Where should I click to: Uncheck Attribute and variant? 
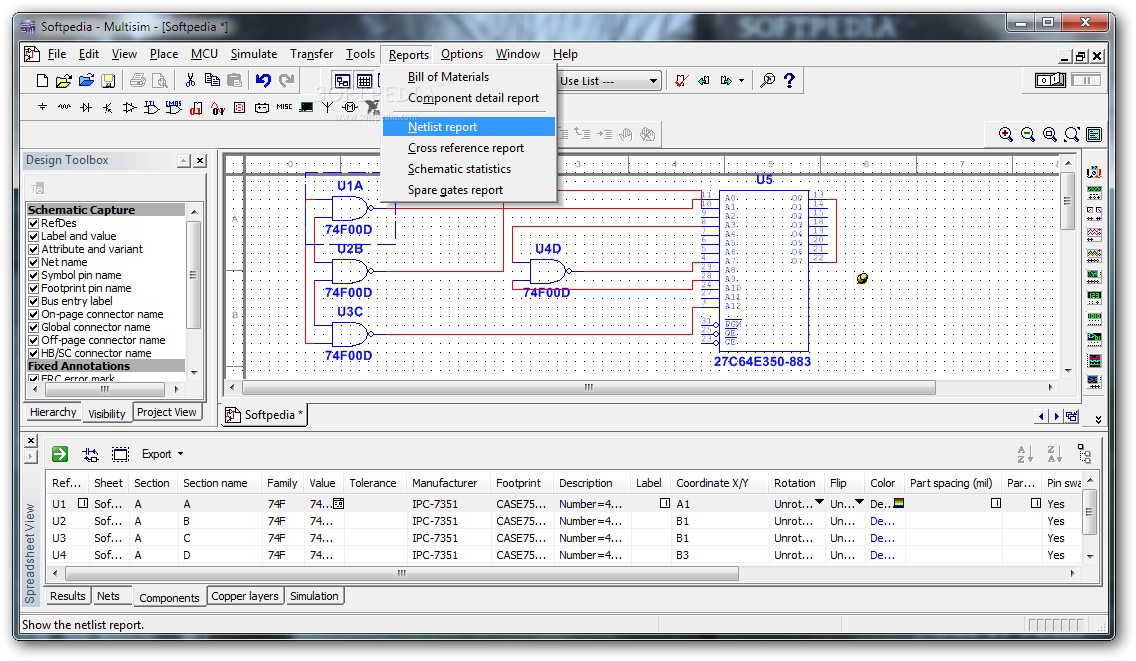click(x=33, y=249)
